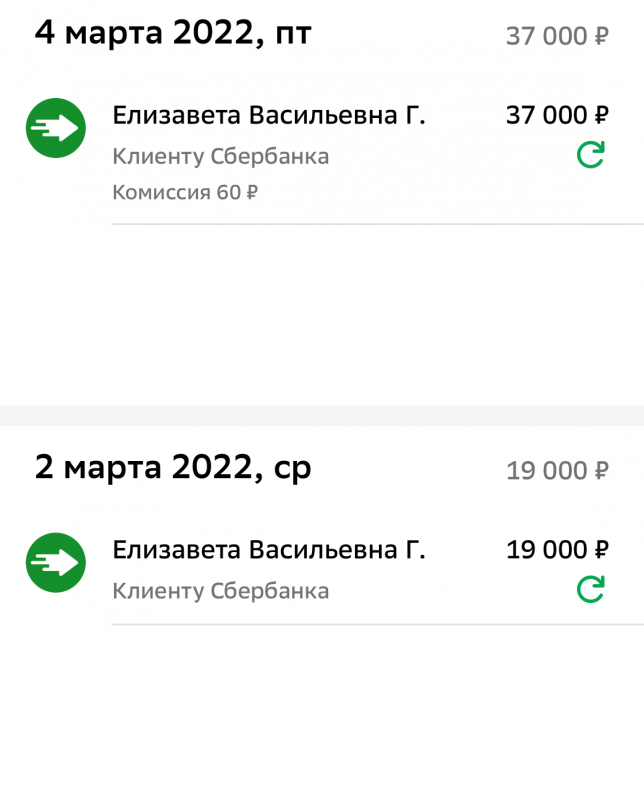644x800 pixels.
Task: Open the 4 March transfer to Елизавета Васильевна Г.
Action: 269,116
